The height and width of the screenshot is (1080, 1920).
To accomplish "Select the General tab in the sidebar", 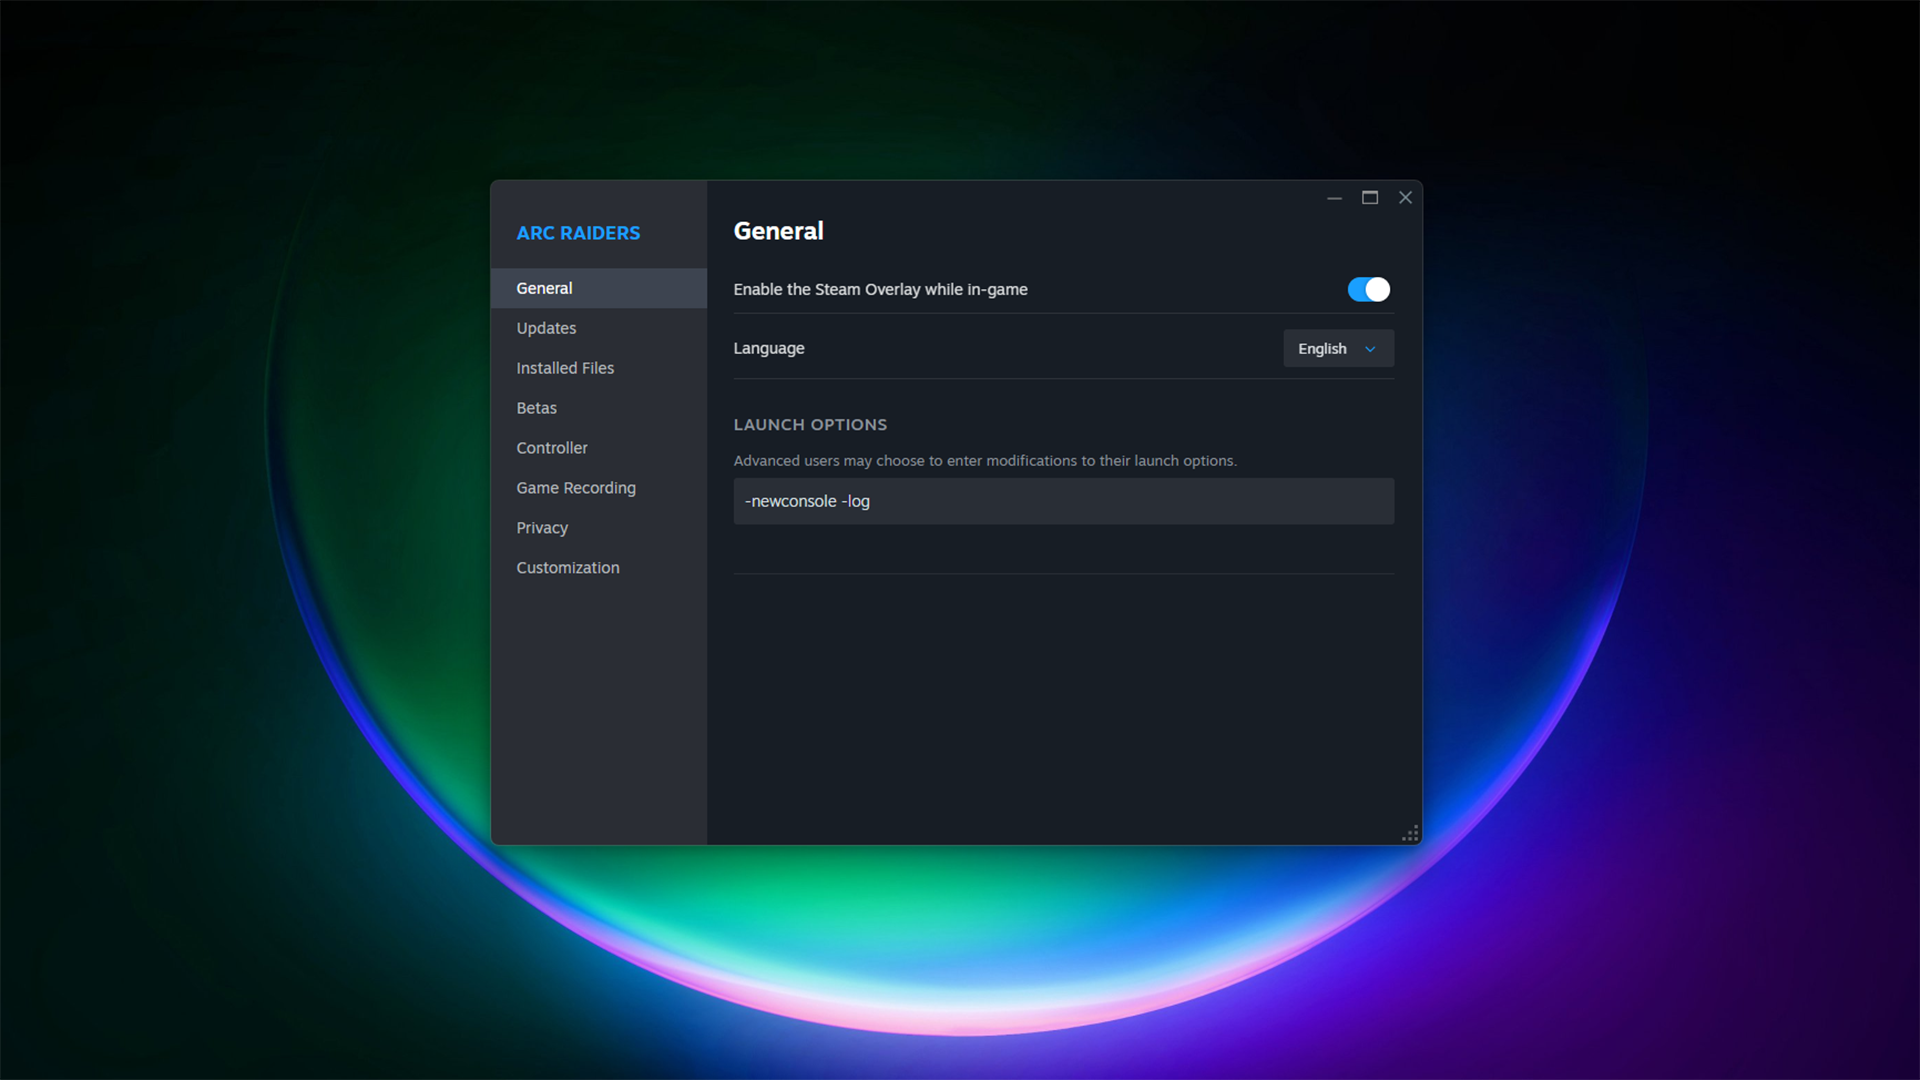I will click(545, 288).
